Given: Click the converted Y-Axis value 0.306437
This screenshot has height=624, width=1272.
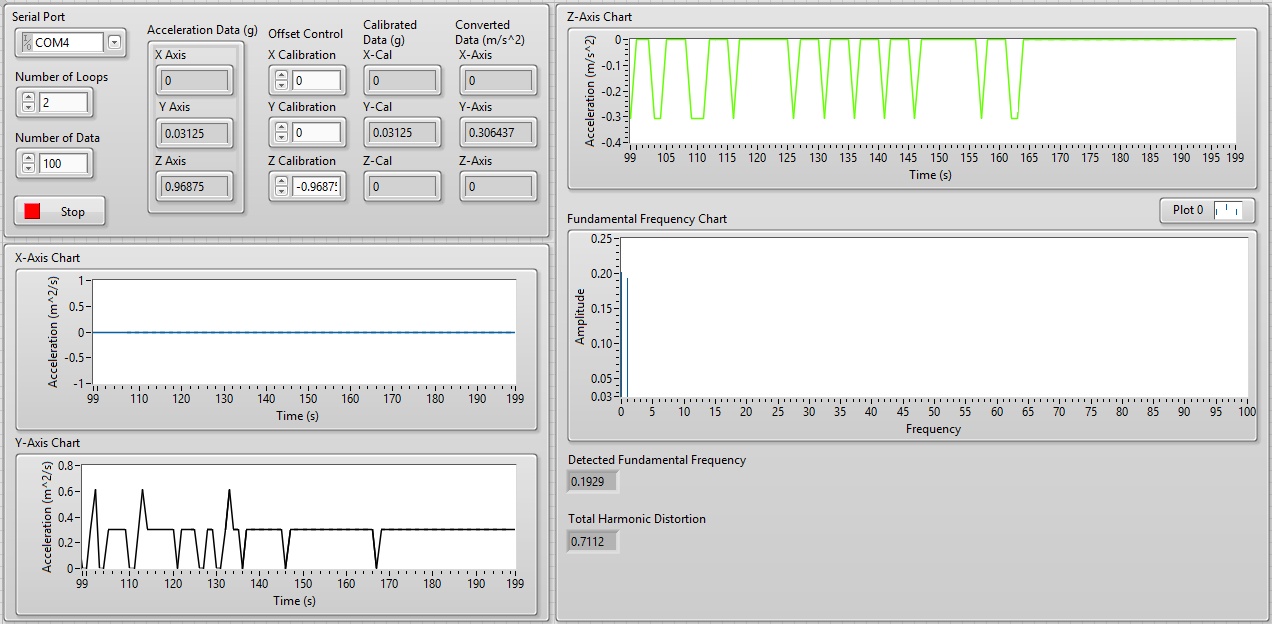Looking at the screenshot, I should [499, 132].
